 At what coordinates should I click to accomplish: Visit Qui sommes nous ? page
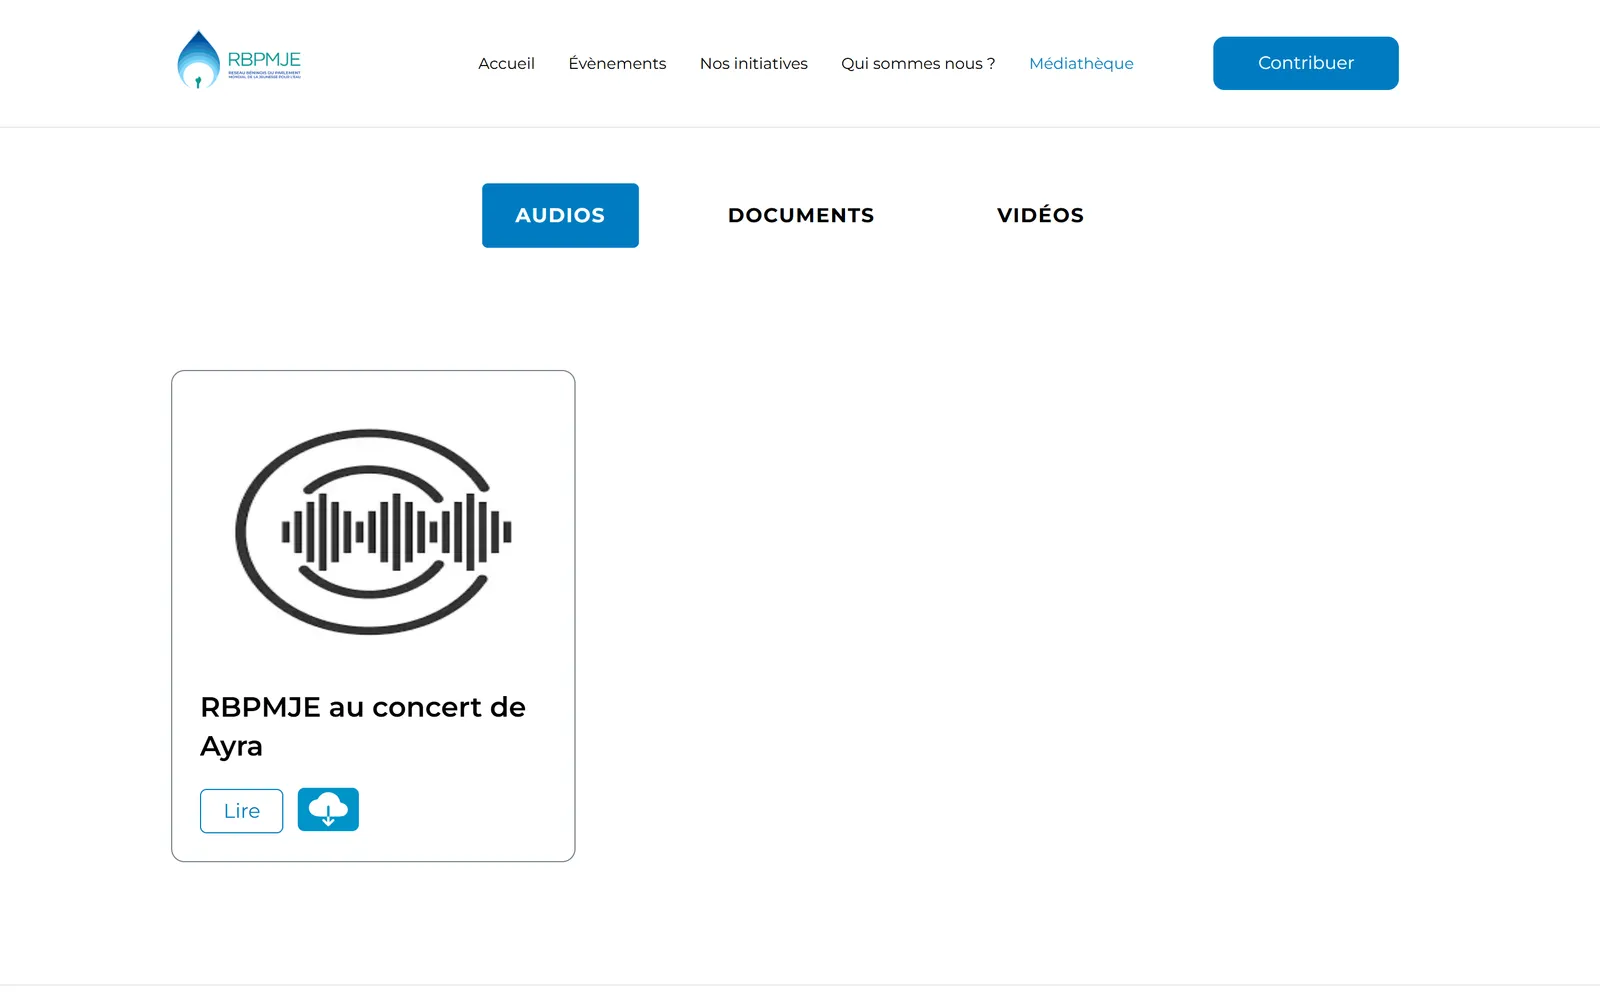918,63
